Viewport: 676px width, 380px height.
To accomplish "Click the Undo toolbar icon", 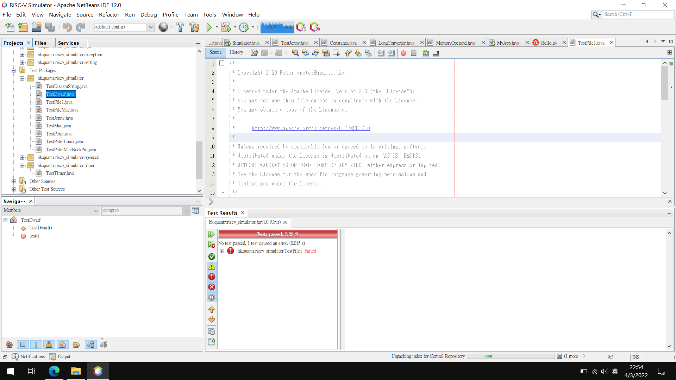I will [67, 27].
